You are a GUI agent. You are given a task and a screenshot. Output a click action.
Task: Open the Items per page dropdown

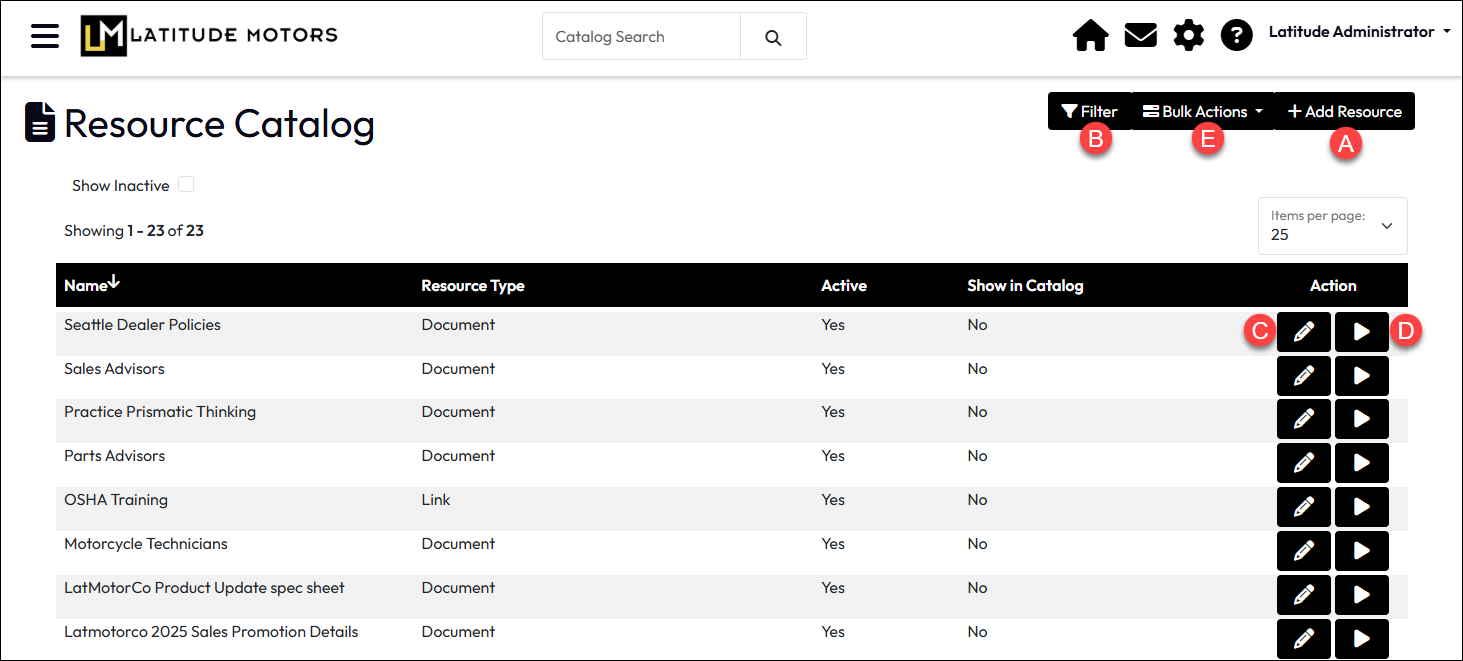1332,226
